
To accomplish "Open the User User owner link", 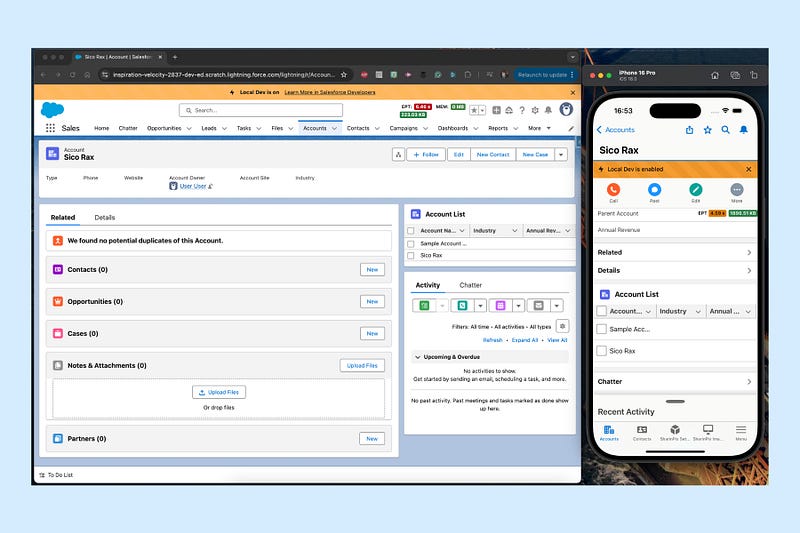I will click(x=192, y=186).
